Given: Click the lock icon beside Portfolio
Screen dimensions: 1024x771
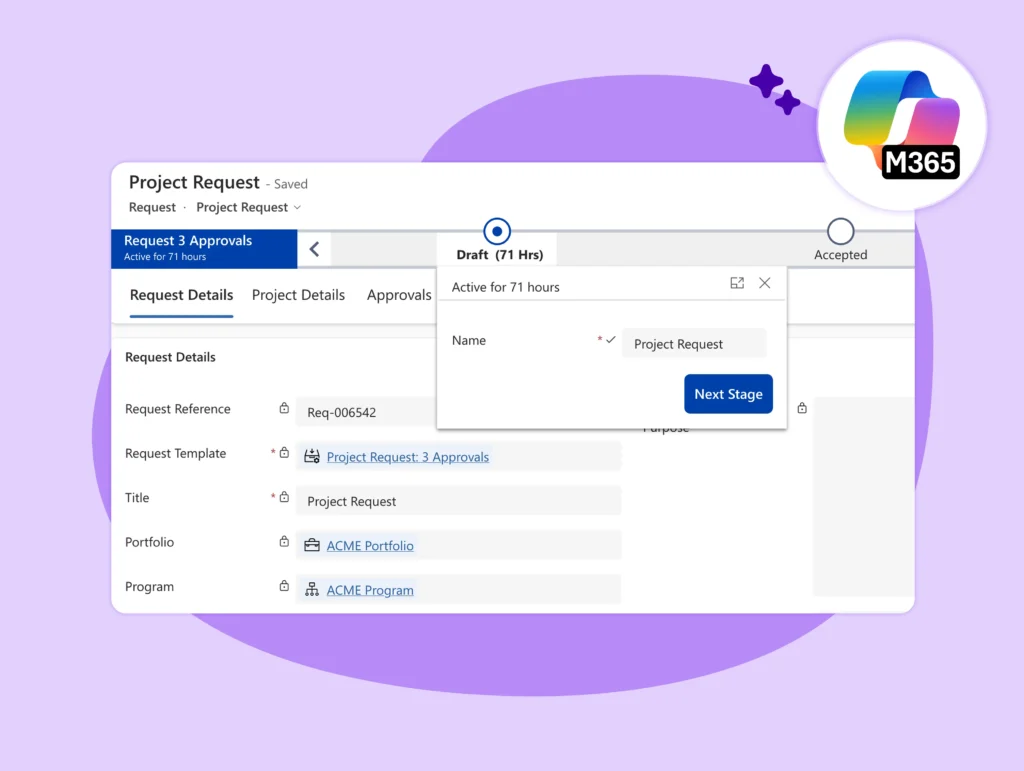Looking at the screenshot, I should [284, 541].
